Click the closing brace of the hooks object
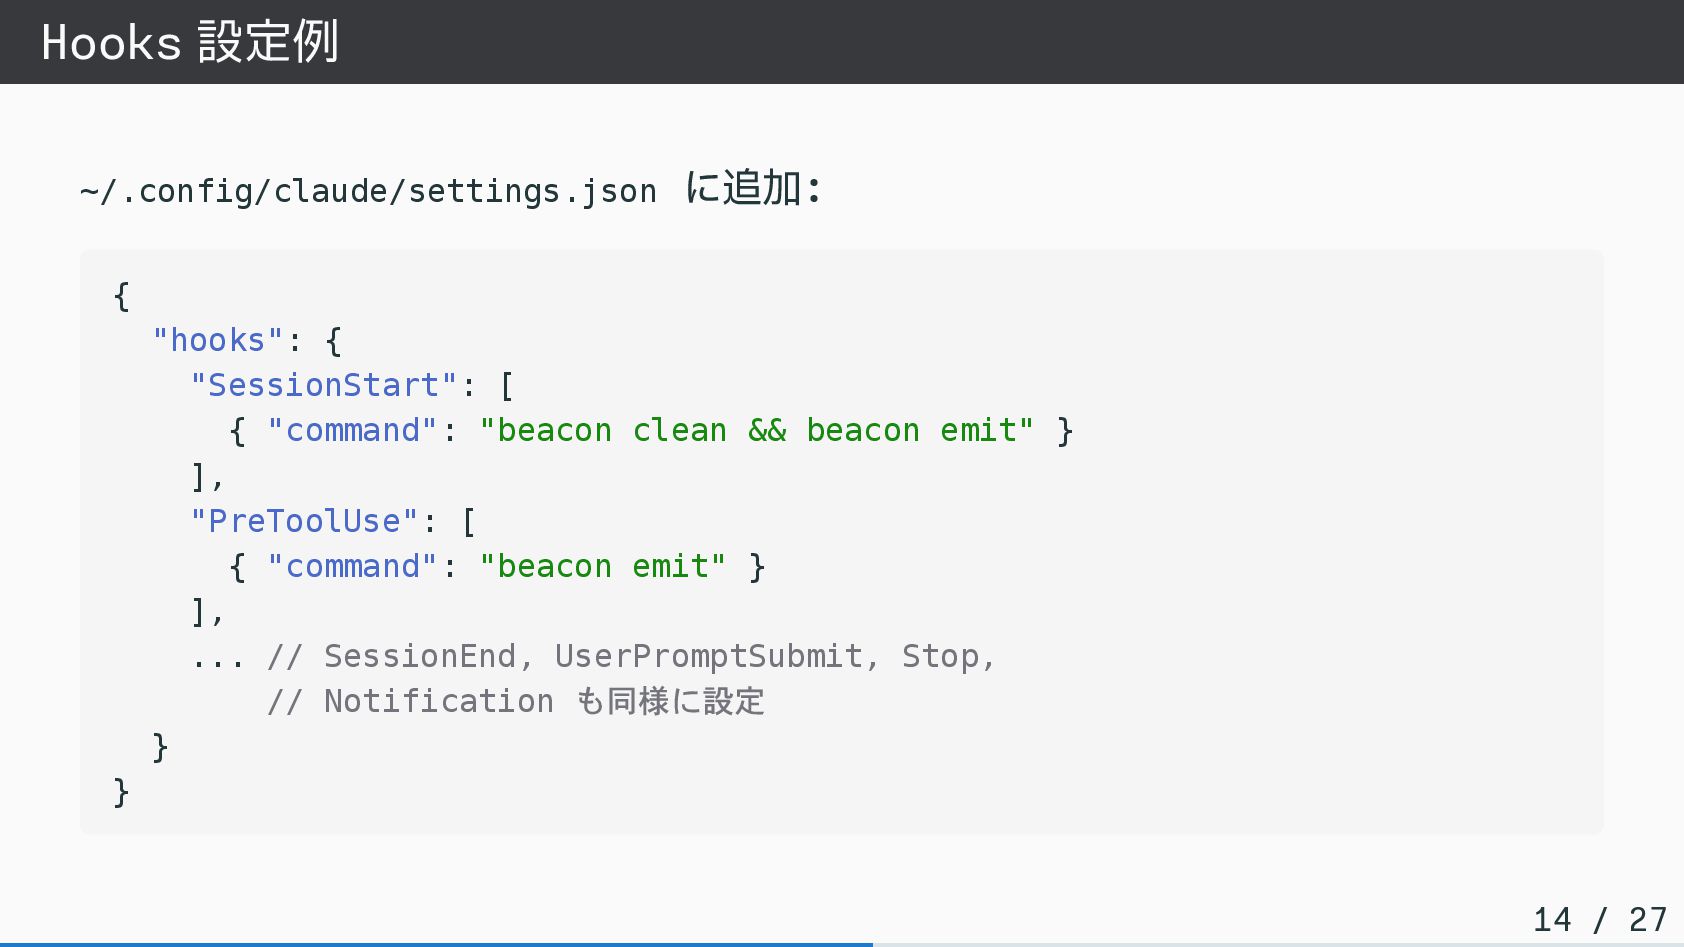Image resolution: width=1684 pixels, height=947 pixels. coord(160,747)
